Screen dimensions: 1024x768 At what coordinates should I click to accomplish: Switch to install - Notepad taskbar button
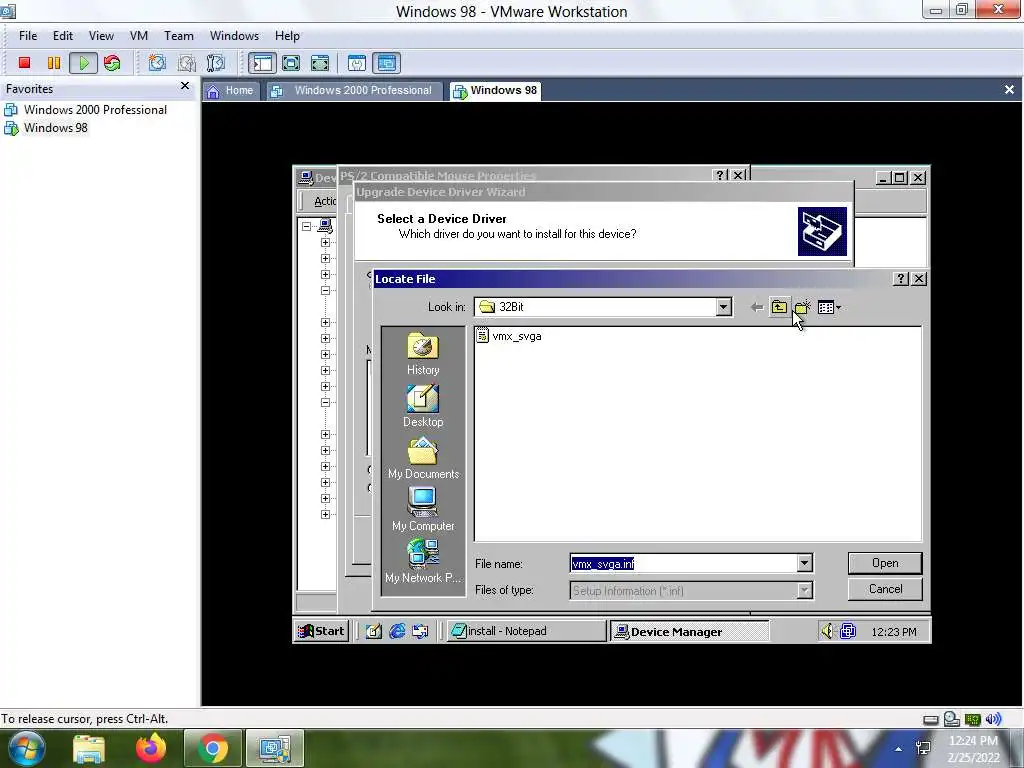click(527, 632)
